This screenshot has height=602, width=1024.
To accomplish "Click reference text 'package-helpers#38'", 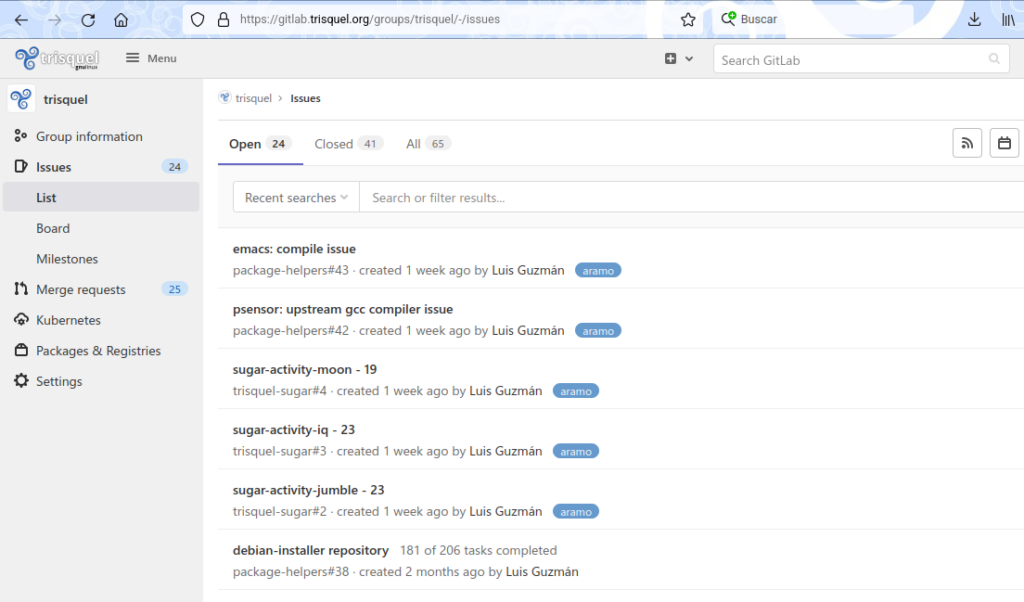I will [x=291, y=572].
